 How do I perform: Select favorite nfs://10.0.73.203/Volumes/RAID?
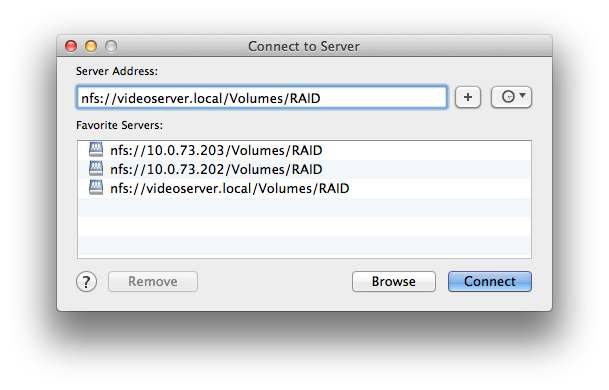(x=304, y=150)
